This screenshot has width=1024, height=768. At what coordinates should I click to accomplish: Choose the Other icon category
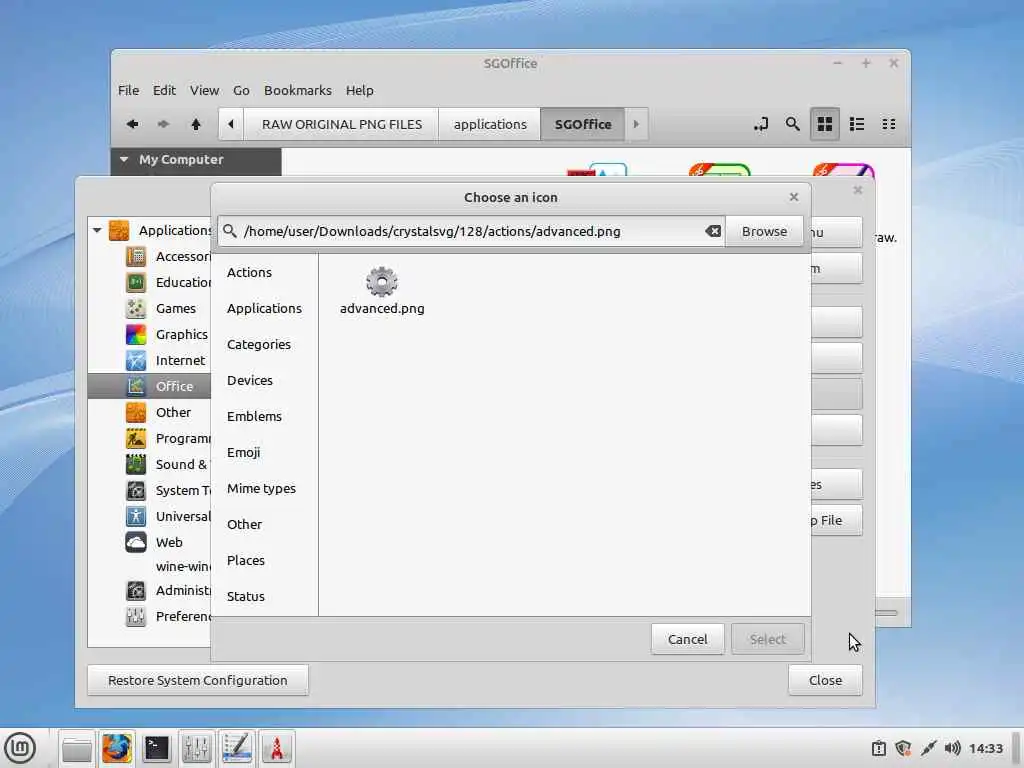(x=244, y=524)
